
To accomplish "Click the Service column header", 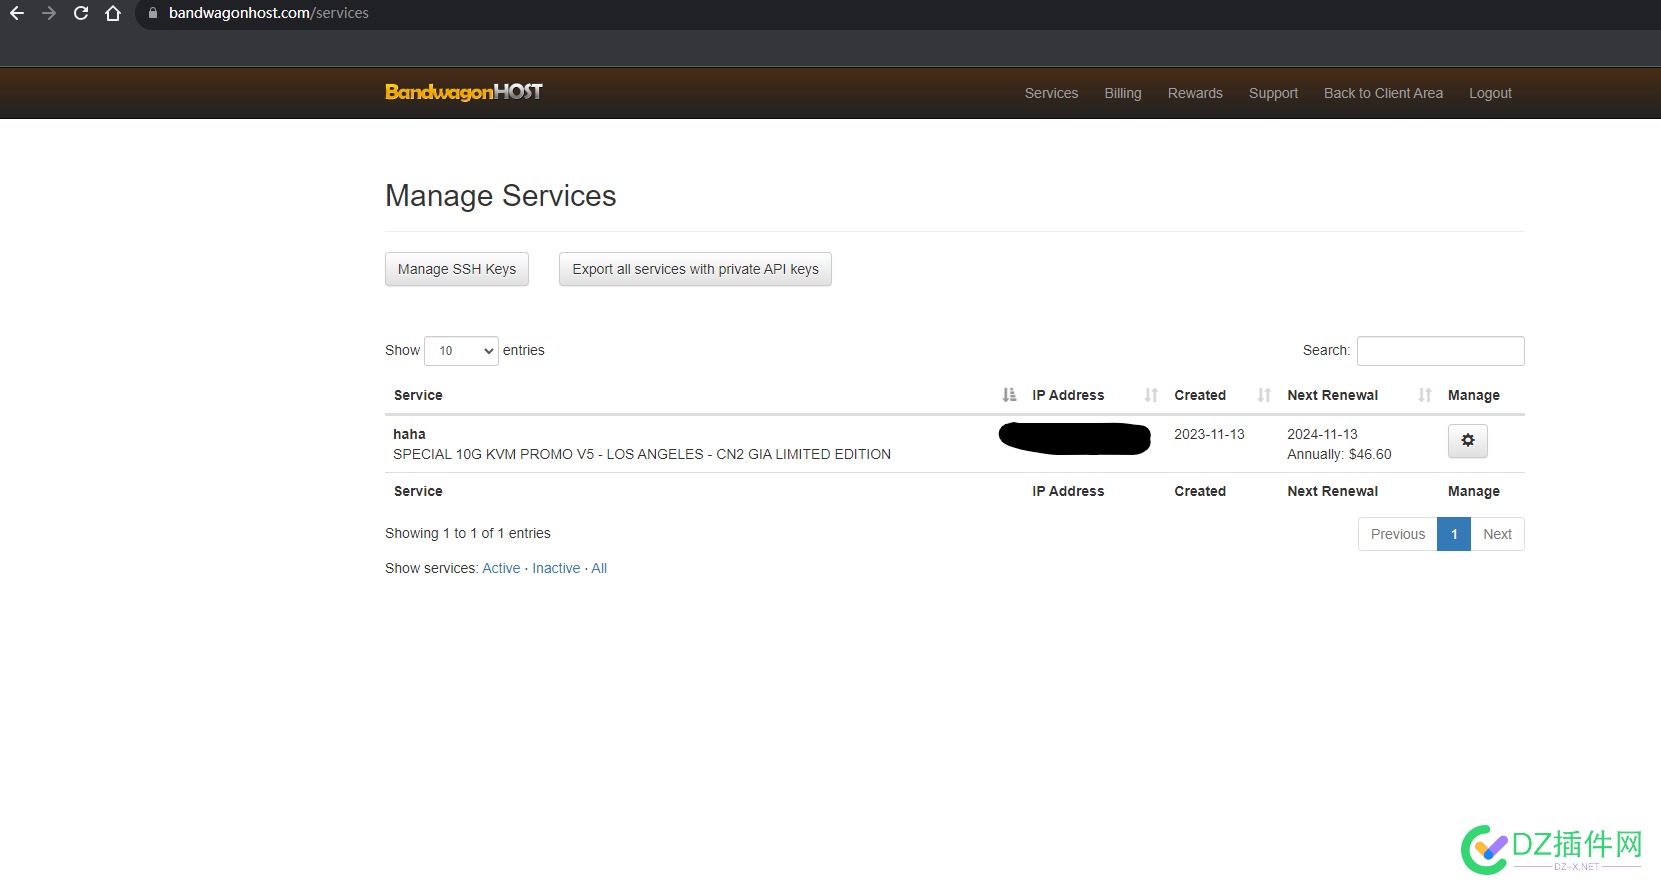I will pyautogui.click(x=418, y=395).
